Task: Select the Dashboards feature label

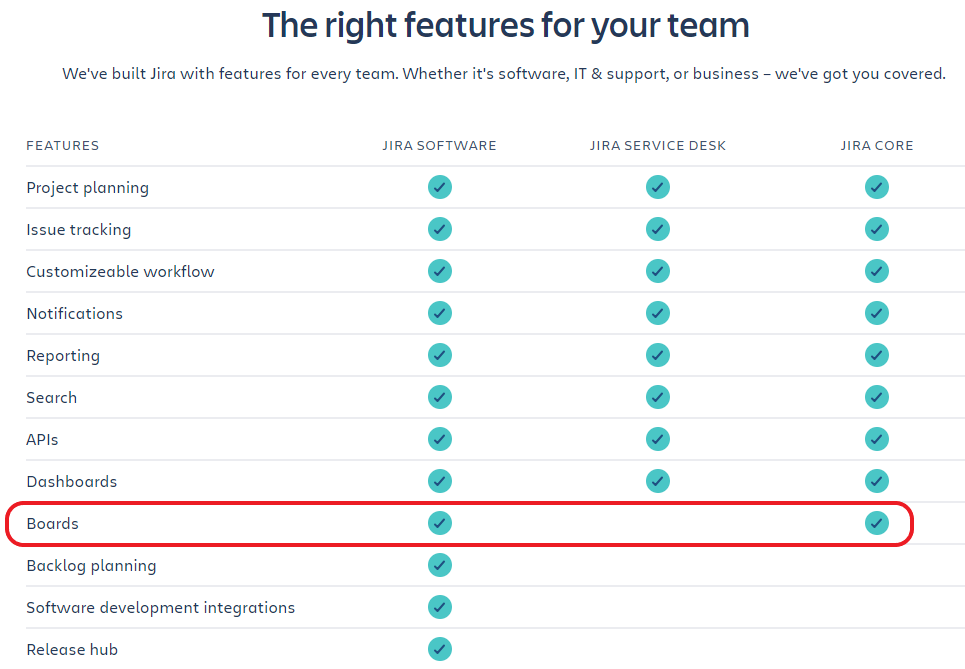Action: 71,481
